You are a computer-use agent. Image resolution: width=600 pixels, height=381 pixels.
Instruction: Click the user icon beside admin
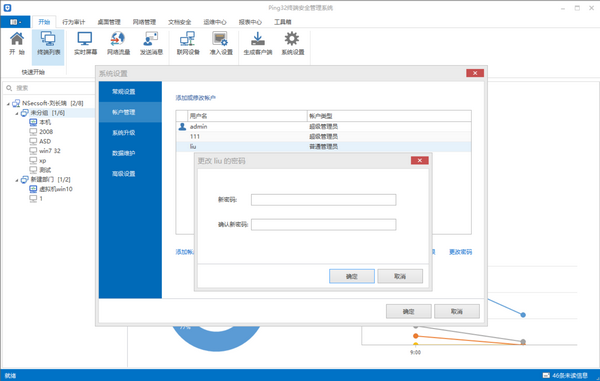182,126
